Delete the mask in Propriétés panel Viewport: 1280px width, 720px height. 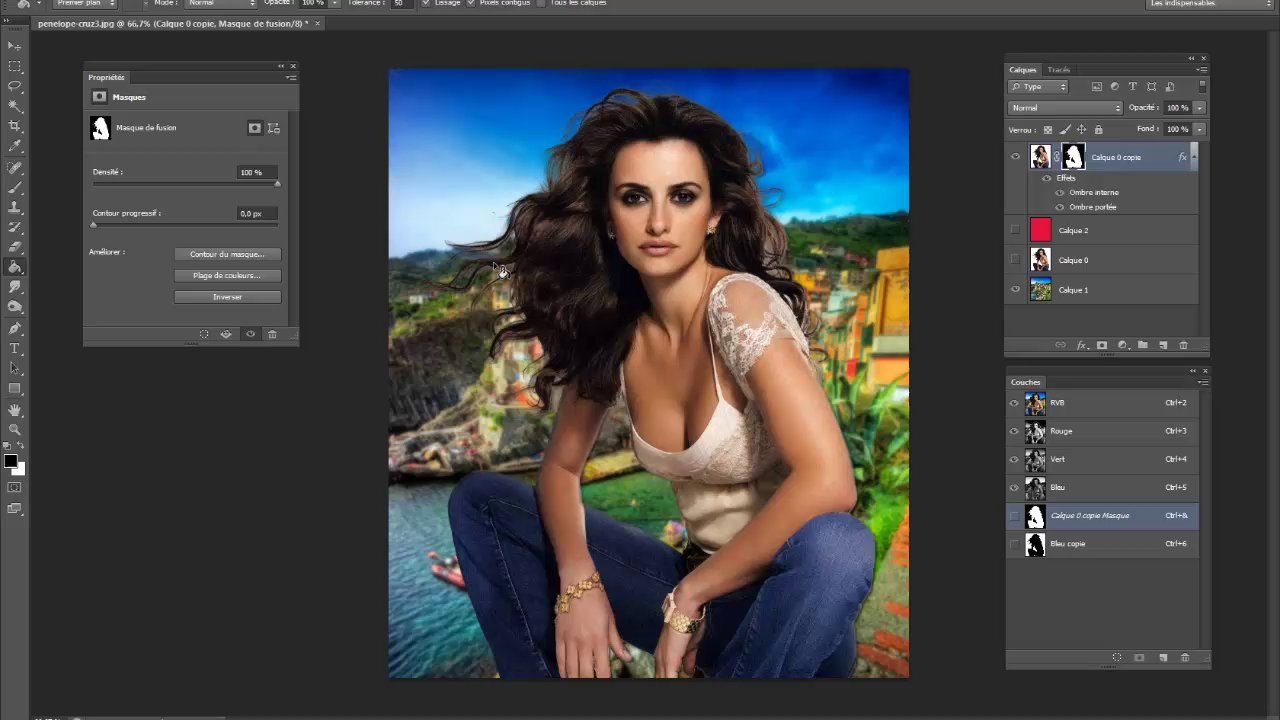(272, 334)
